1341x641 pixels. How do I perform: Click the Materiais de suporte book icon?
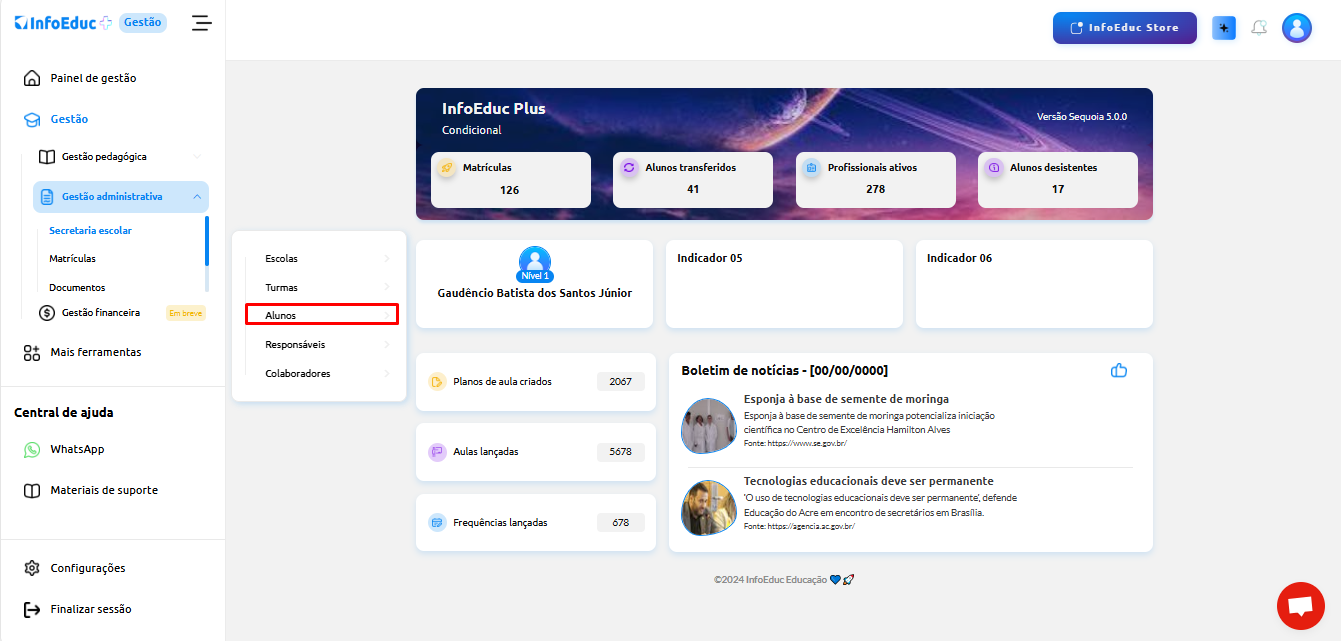pyautogui.click(x=32, y=491)
